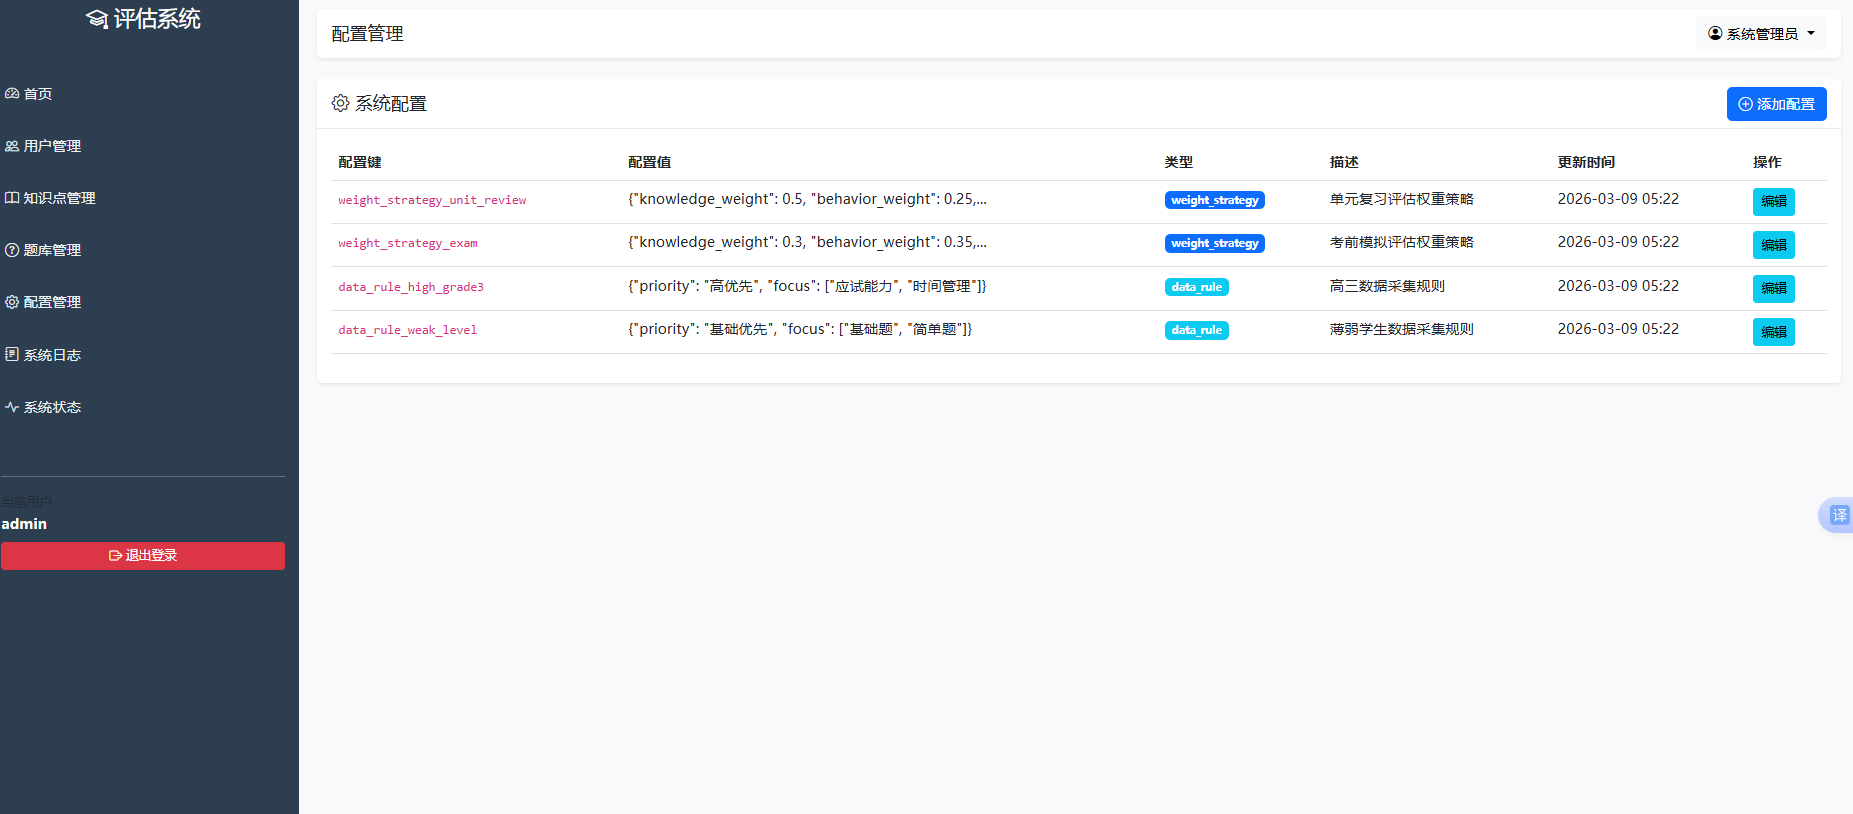Image resolution: width=1853 pixels, height=814 pixels.
Task: Click the 添加配置 button
Action: click(1776, 104)
